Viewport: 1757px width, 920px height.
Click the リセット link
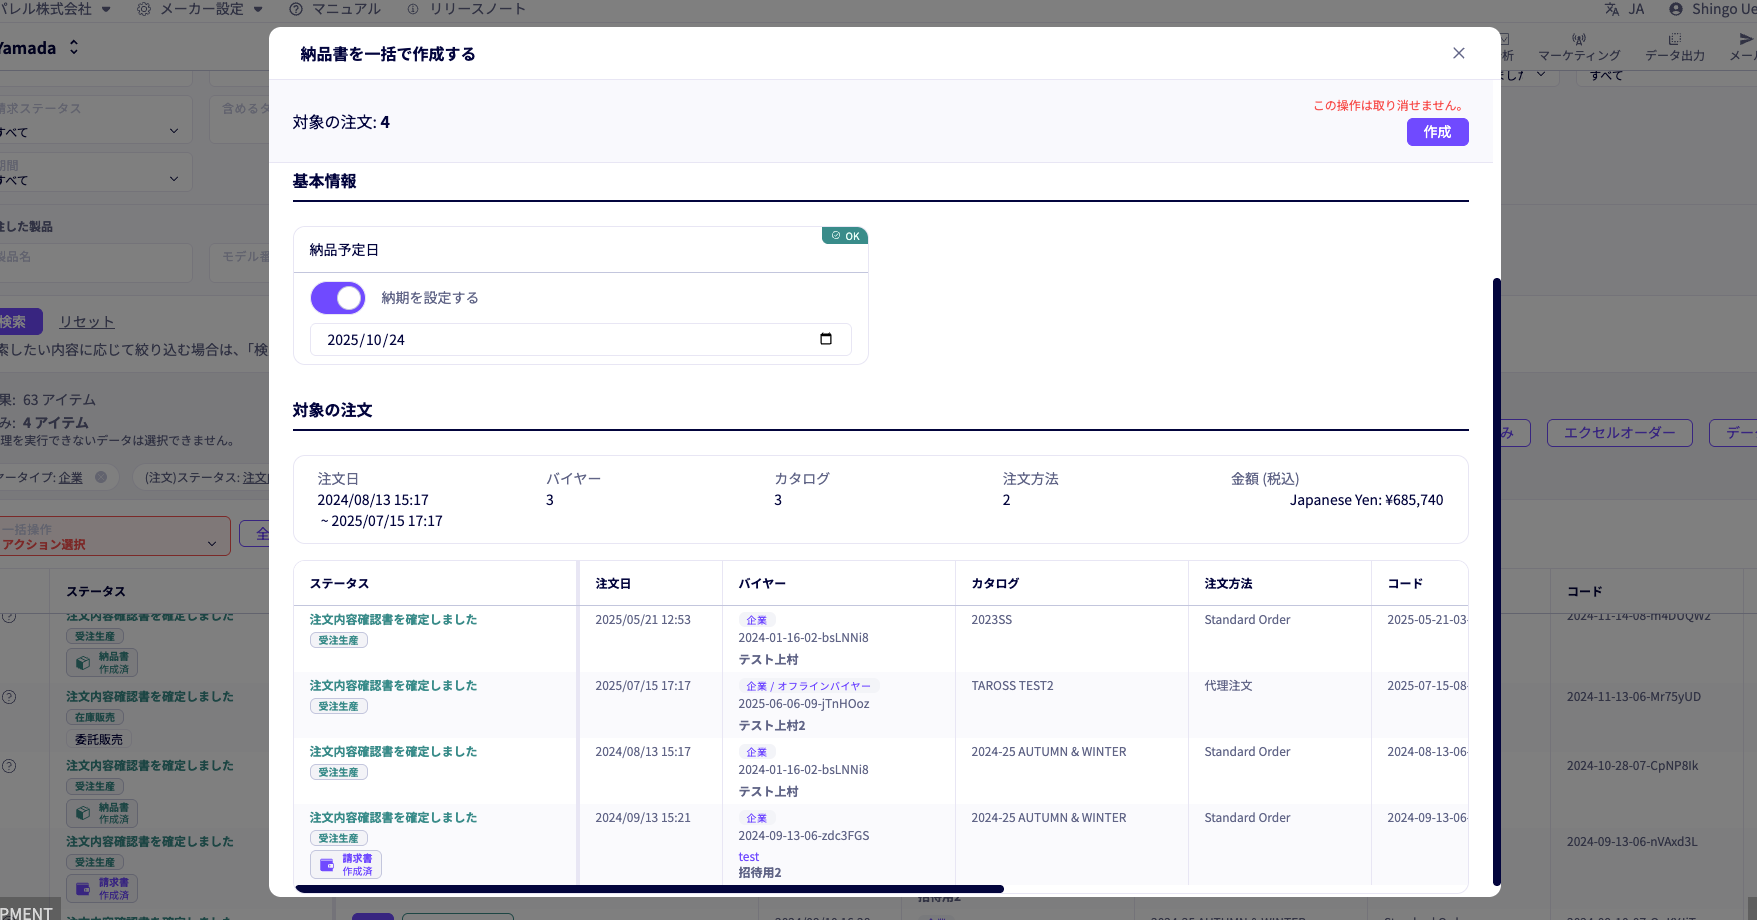click(87, 322)
